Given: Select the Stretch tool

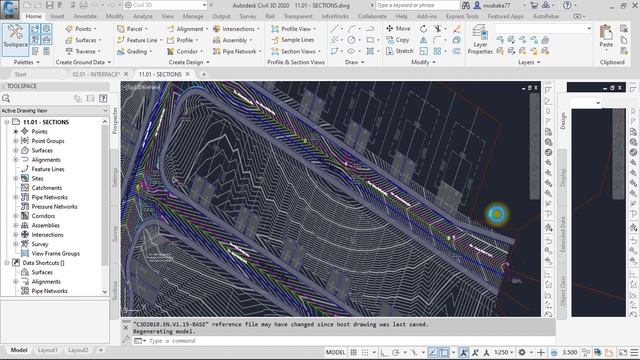Looking at the screenshot, I should pos(400,51).
